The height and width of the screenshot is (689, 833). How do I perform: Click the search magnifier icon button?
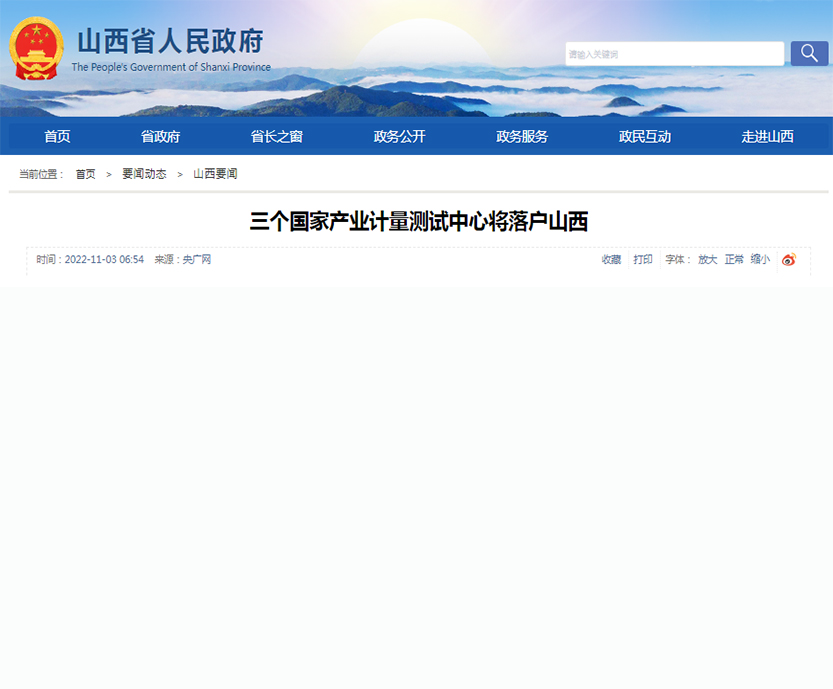[809, 53]
